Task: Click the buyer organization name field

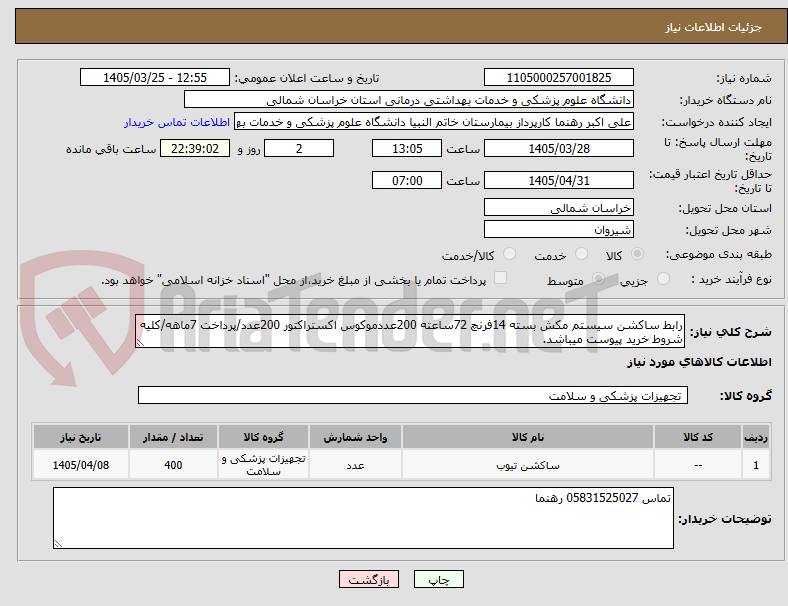Action: 409,99
